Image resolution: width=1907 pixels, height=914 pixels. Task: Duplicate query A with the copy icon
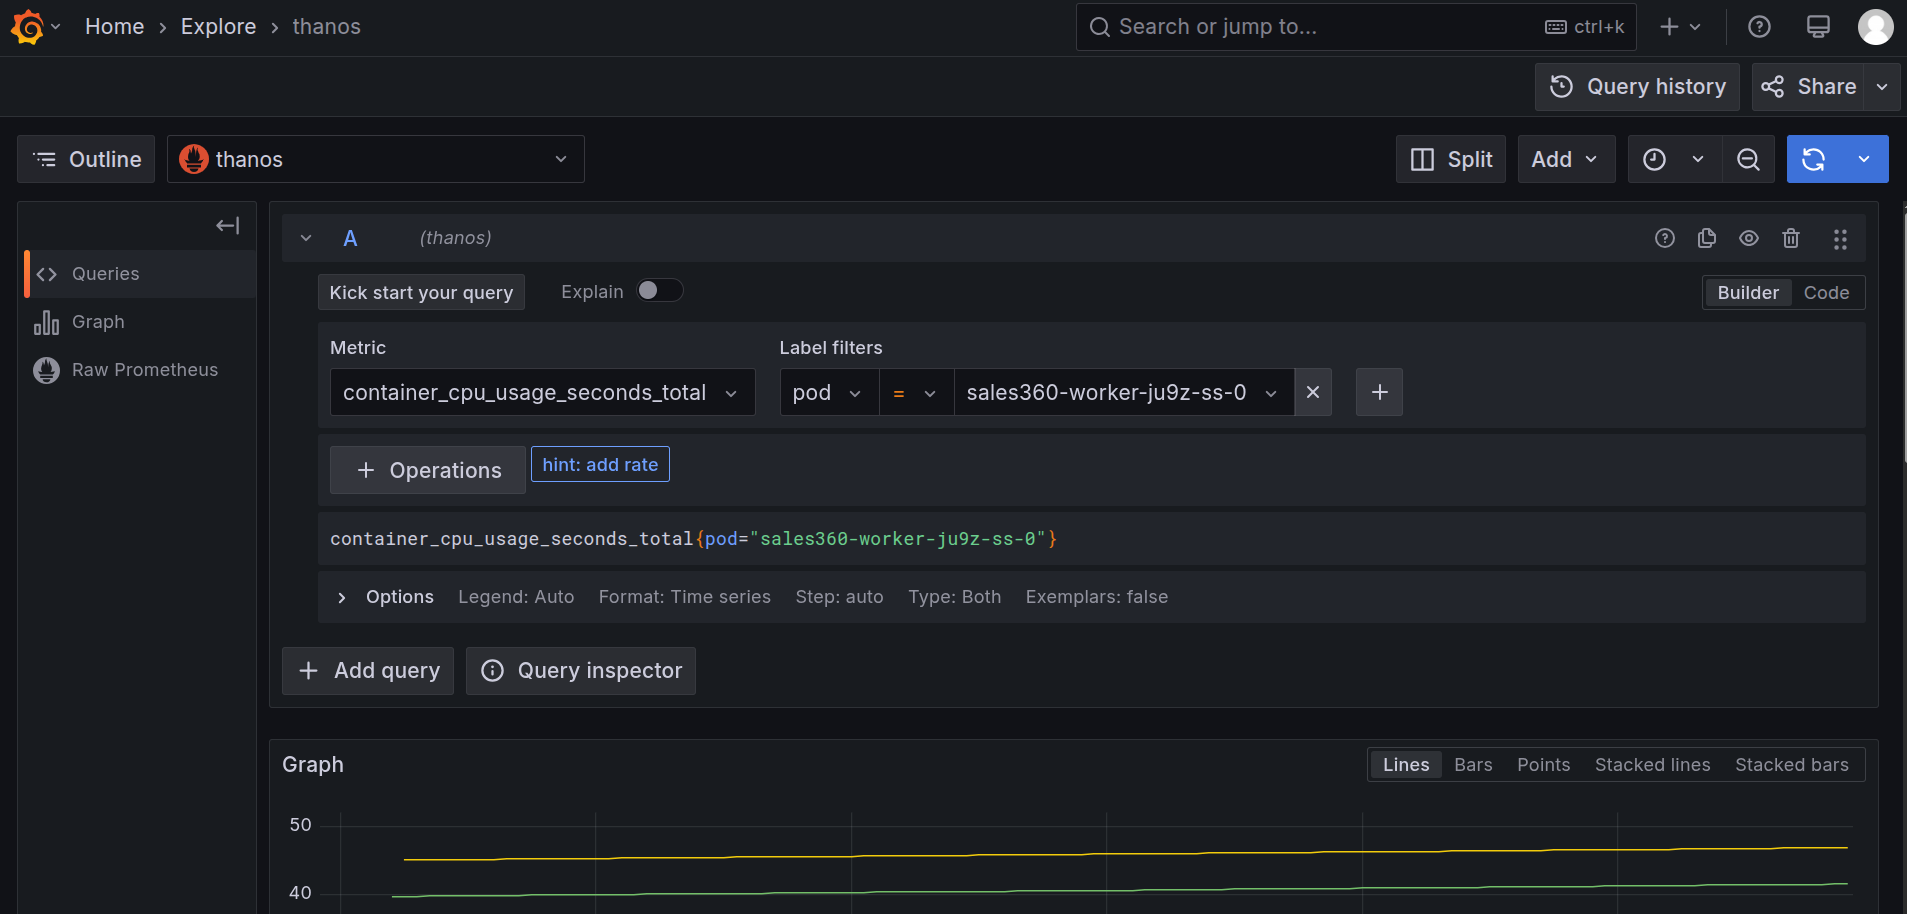[x=1706, y=238]
